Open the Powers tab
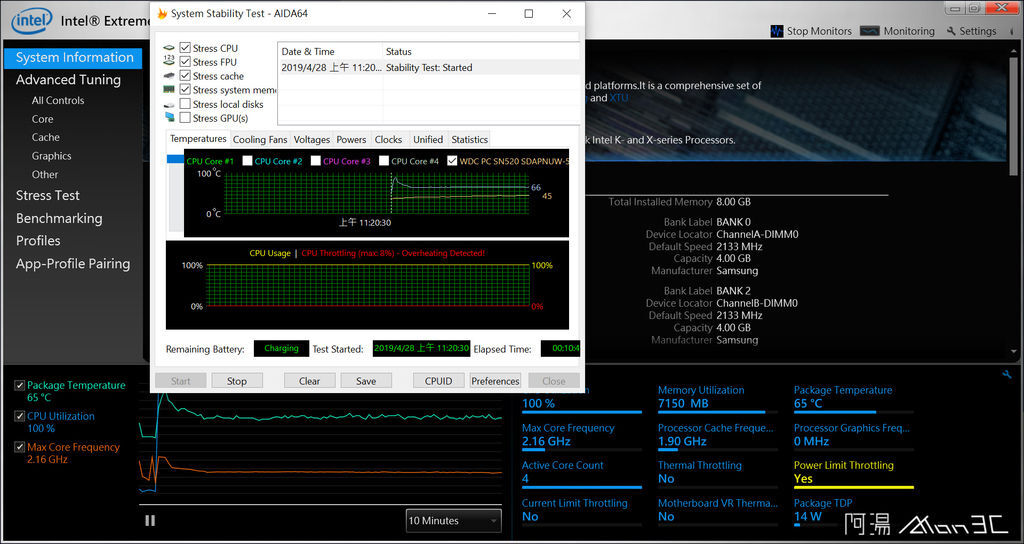This screenshot has width=1024, height=544. pos(351,139)
